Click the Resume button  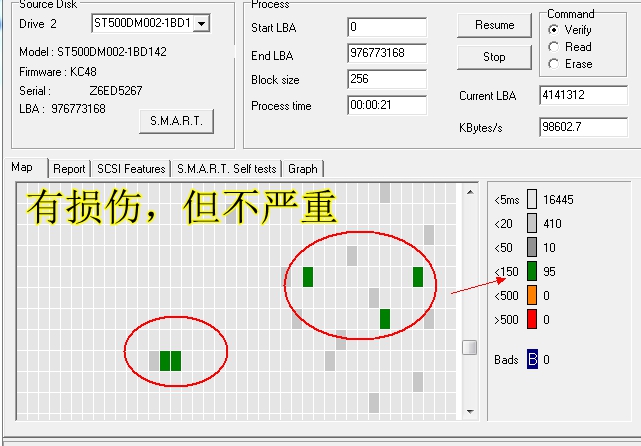[x=494, y=25]
